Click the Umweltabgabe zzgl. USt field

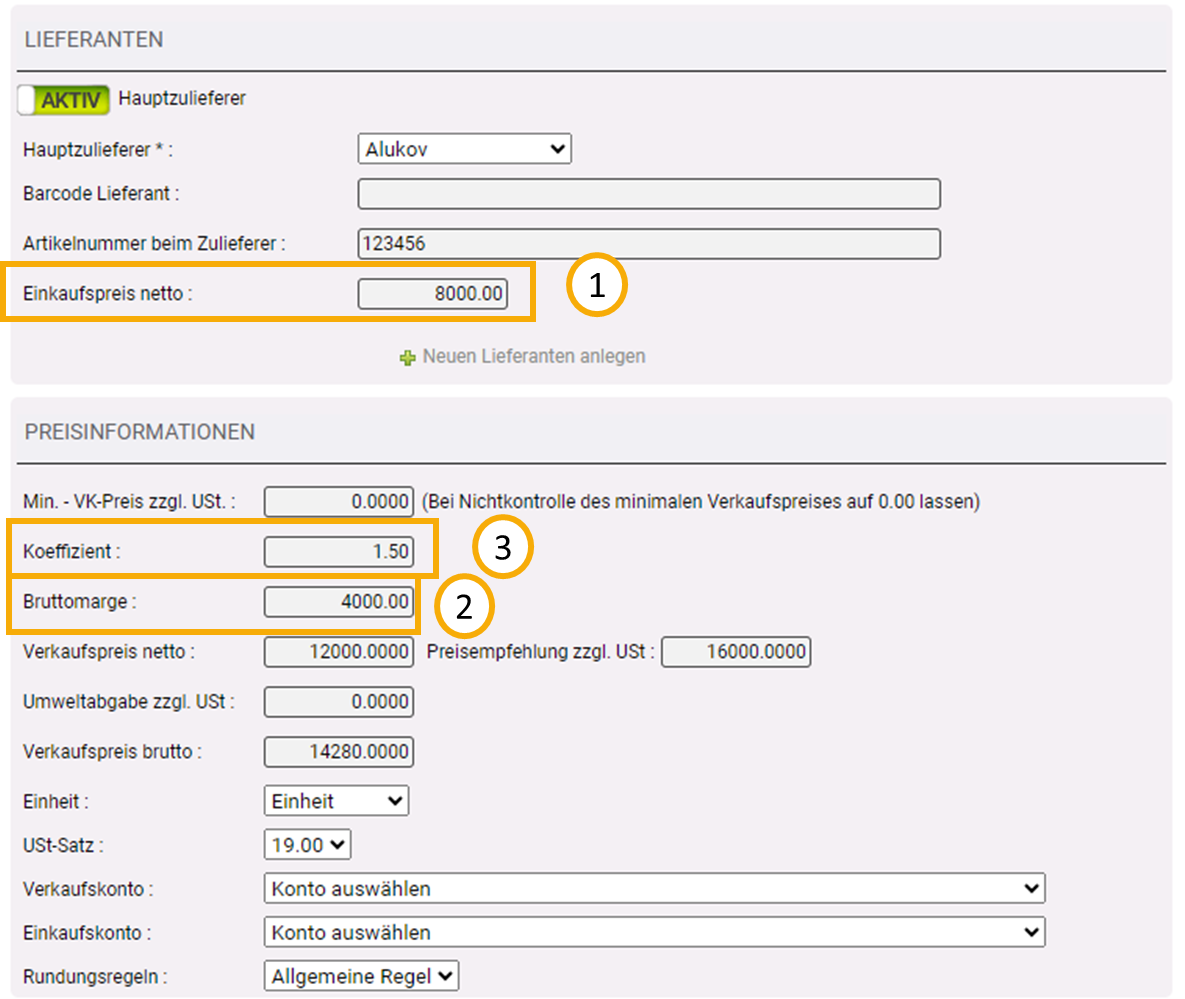click(x=338, y=702)
